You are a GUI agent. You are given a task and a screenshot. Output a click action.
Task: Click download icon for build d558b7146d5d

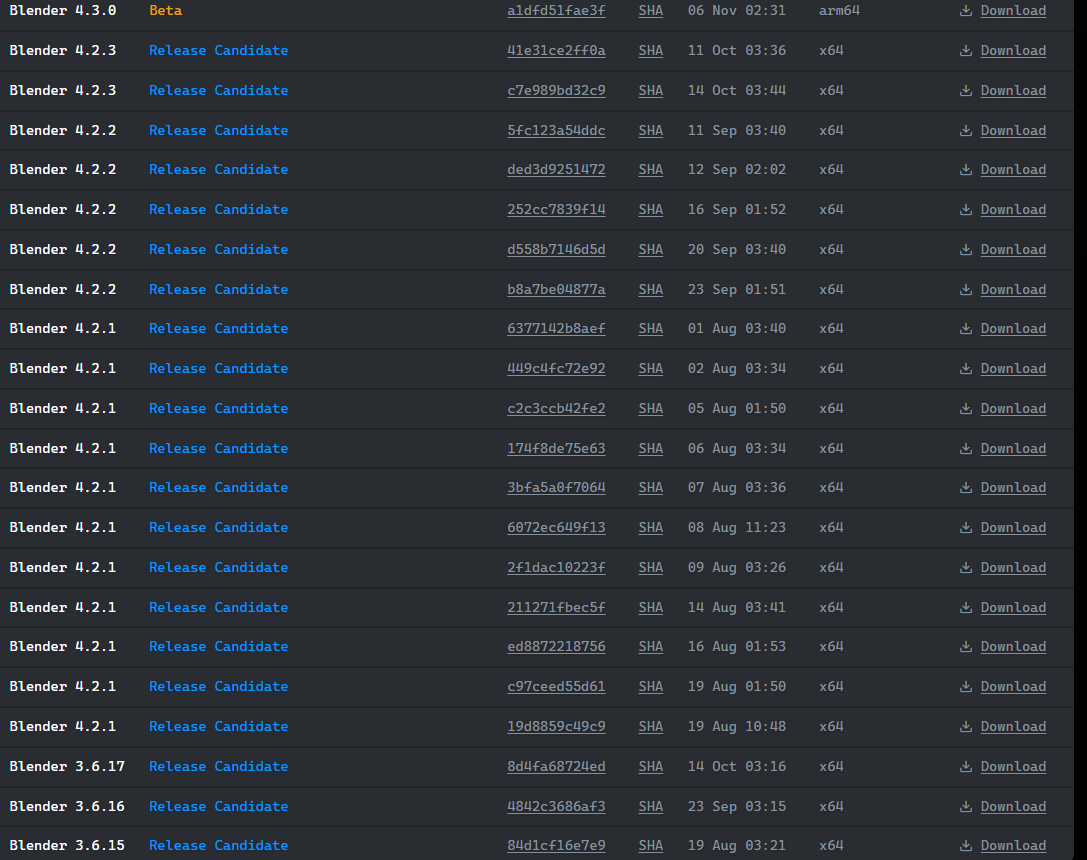click(x=966, y=249)
